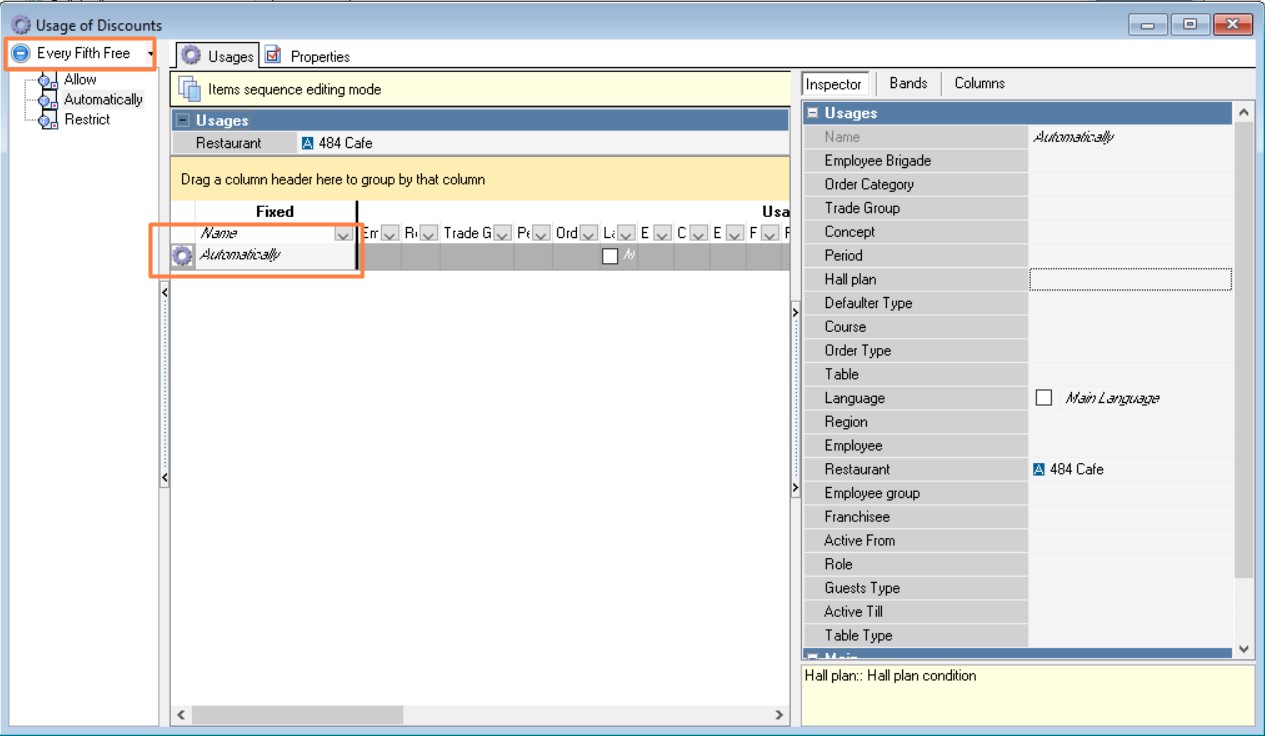1265x736 pixels.
Task: Click the blue Every Fifth Free discount icon
Action: (x=21, y=54)
